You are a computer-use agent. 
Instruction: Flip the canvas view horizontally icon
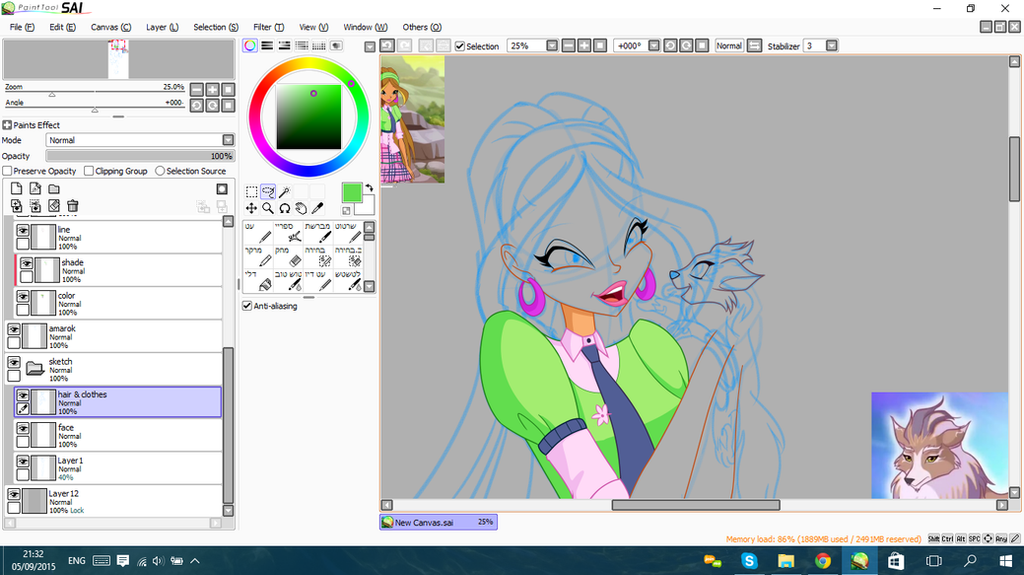click(x=754, y=46)
